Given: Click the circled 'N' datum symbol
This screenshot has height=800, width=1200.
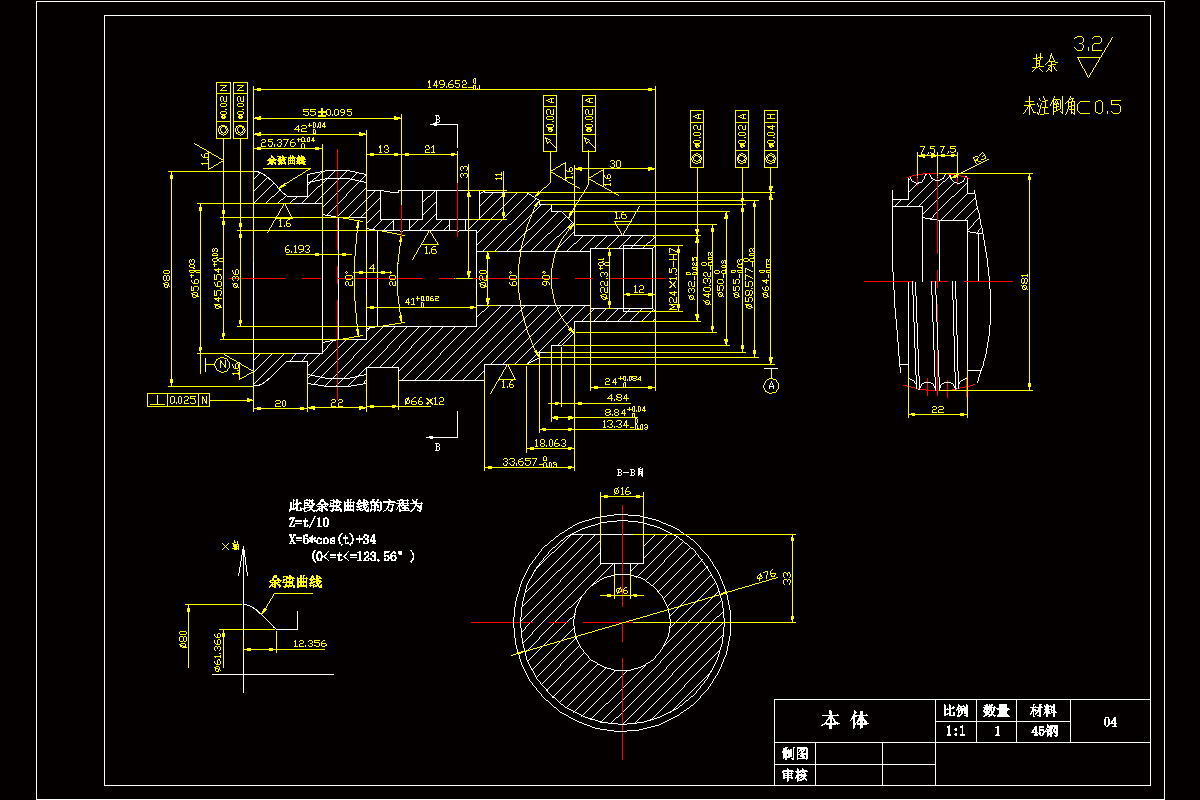Looking at the screenshot, I should (223, 363).
